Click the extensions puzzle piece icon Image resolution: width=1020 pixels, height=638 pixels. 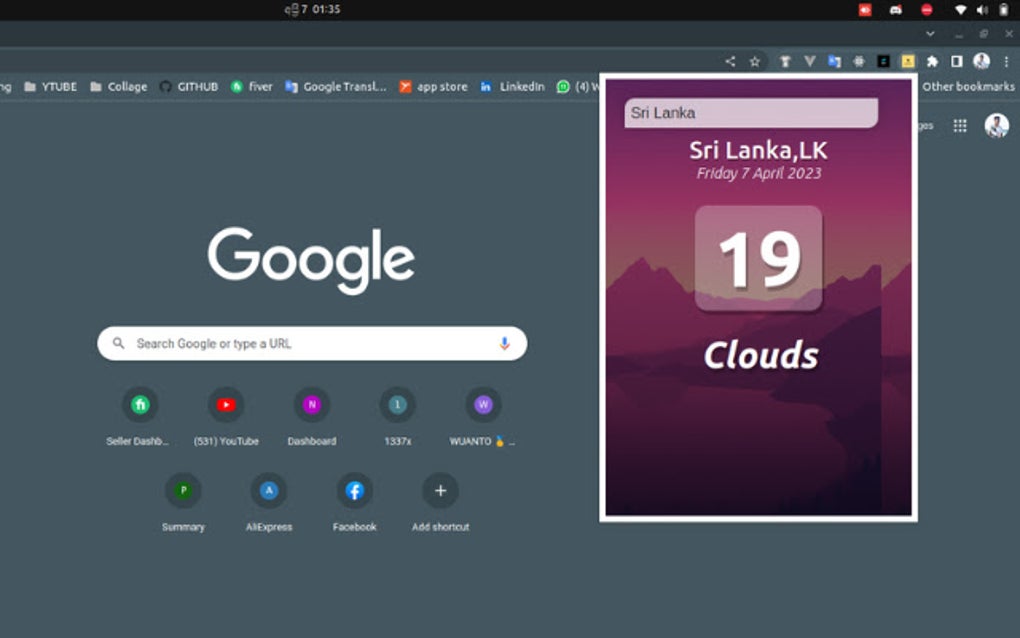click(x=933, y=60)
